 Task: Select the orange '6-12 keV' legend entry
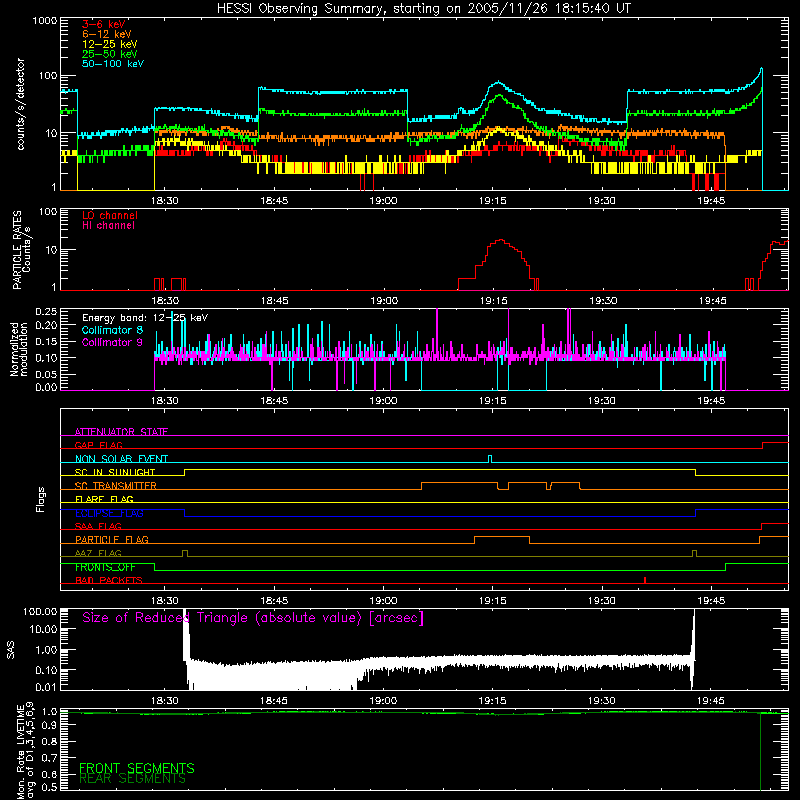coord(107,34)
